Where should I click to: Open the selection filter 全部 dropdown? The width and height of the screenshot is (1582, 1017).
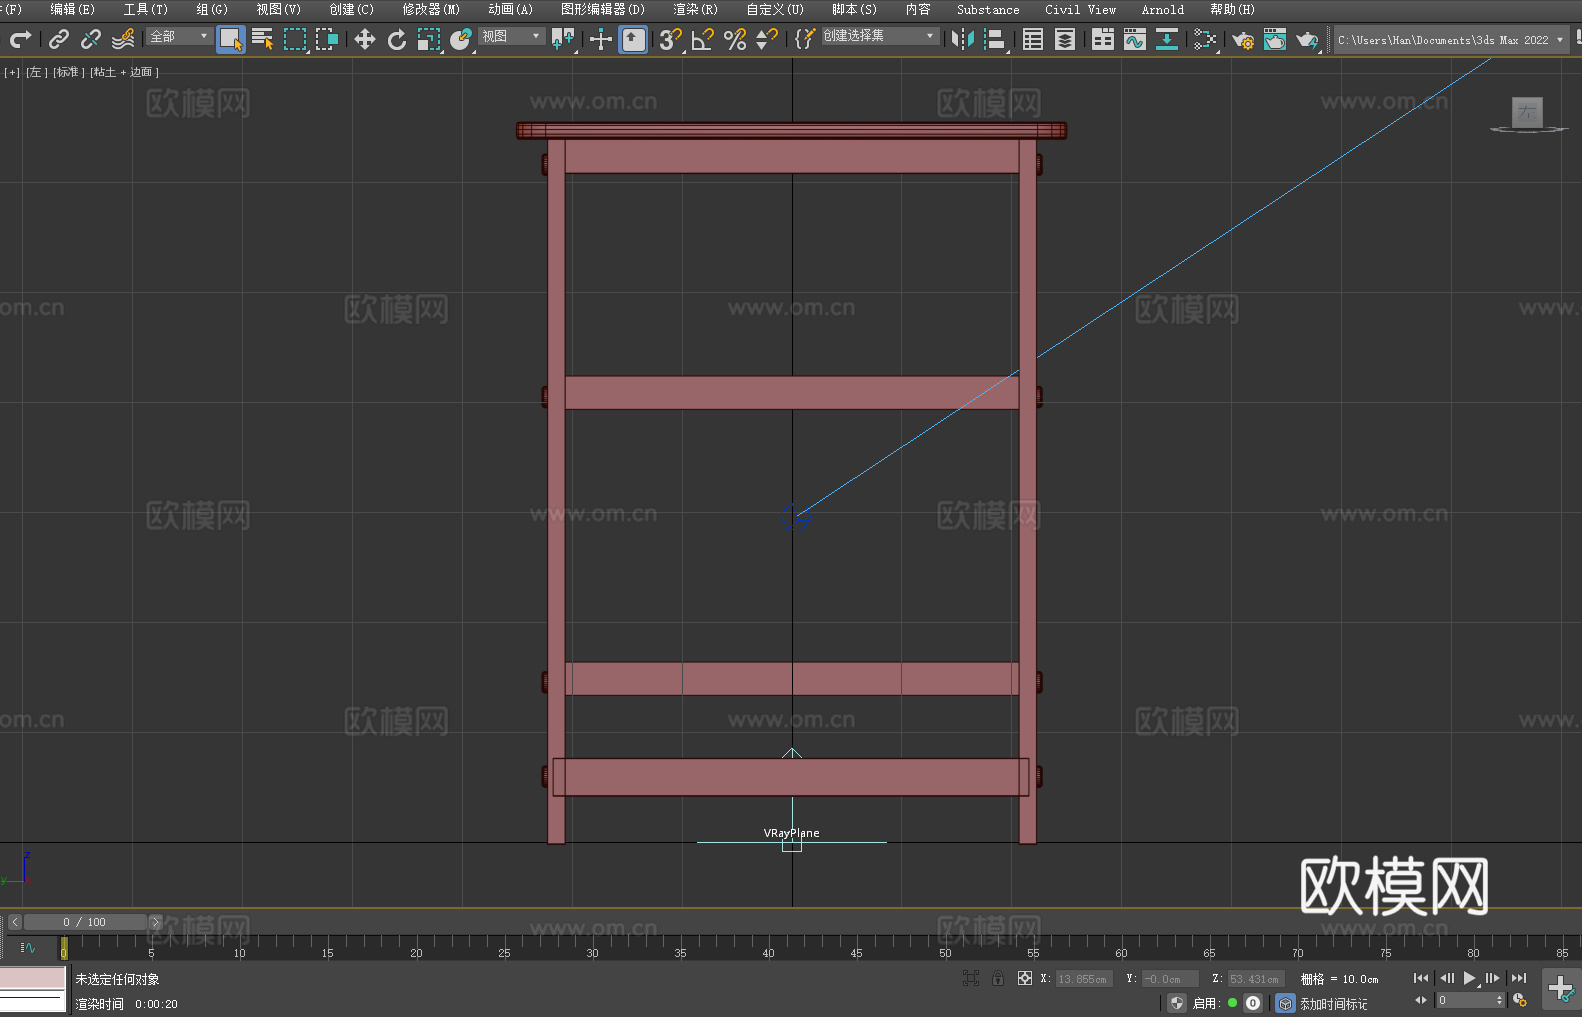click(179, 36)
